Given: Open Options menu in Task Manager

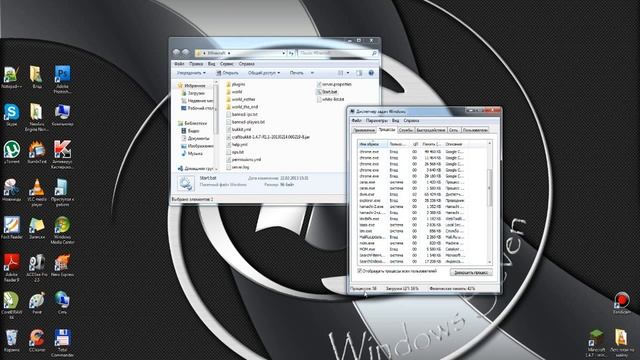Looking at the screenshot, I should [377, 120].
